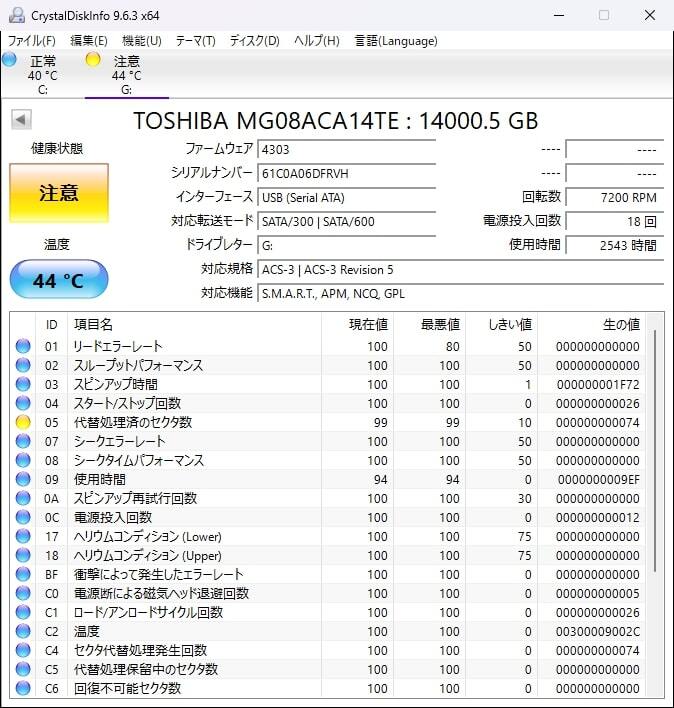
Task: Select the C: drive tab (正常 40 °C)
Action: [42, 75]
